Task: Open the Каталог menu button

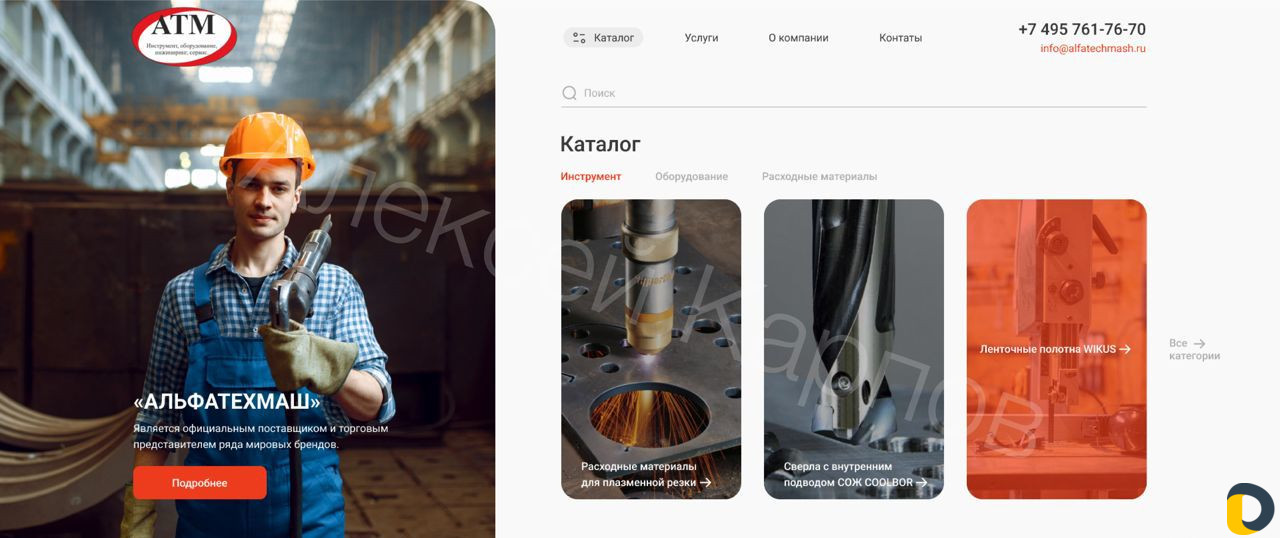Action: tap(603, 38)
